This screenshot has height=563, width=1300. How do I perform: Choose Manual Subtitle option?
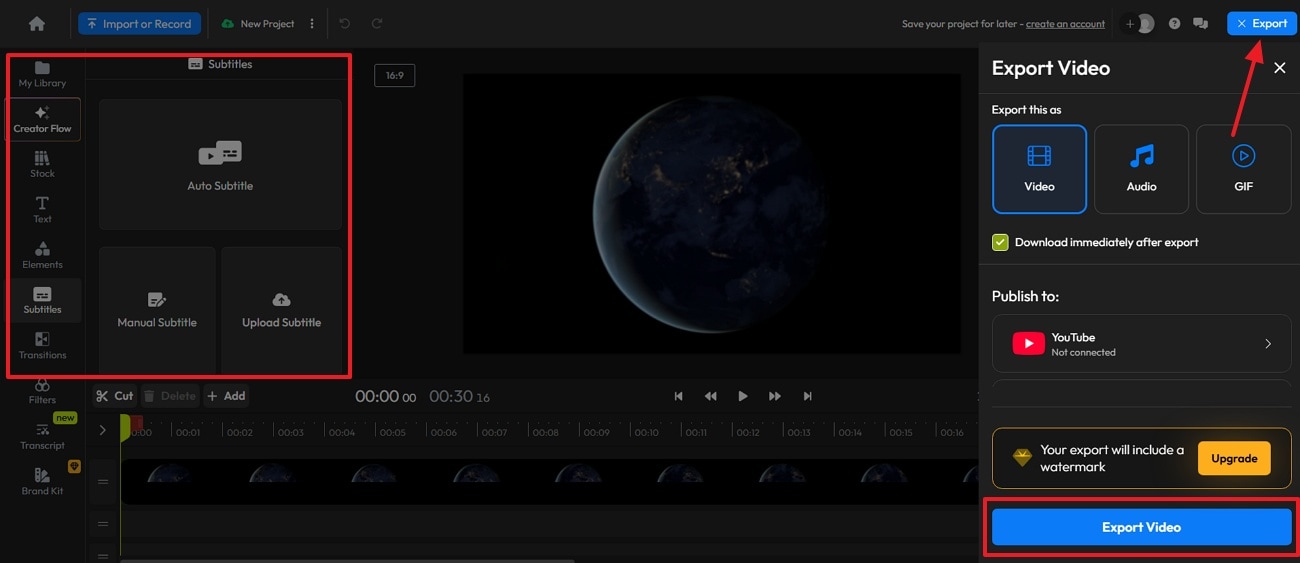click(157, 310)
